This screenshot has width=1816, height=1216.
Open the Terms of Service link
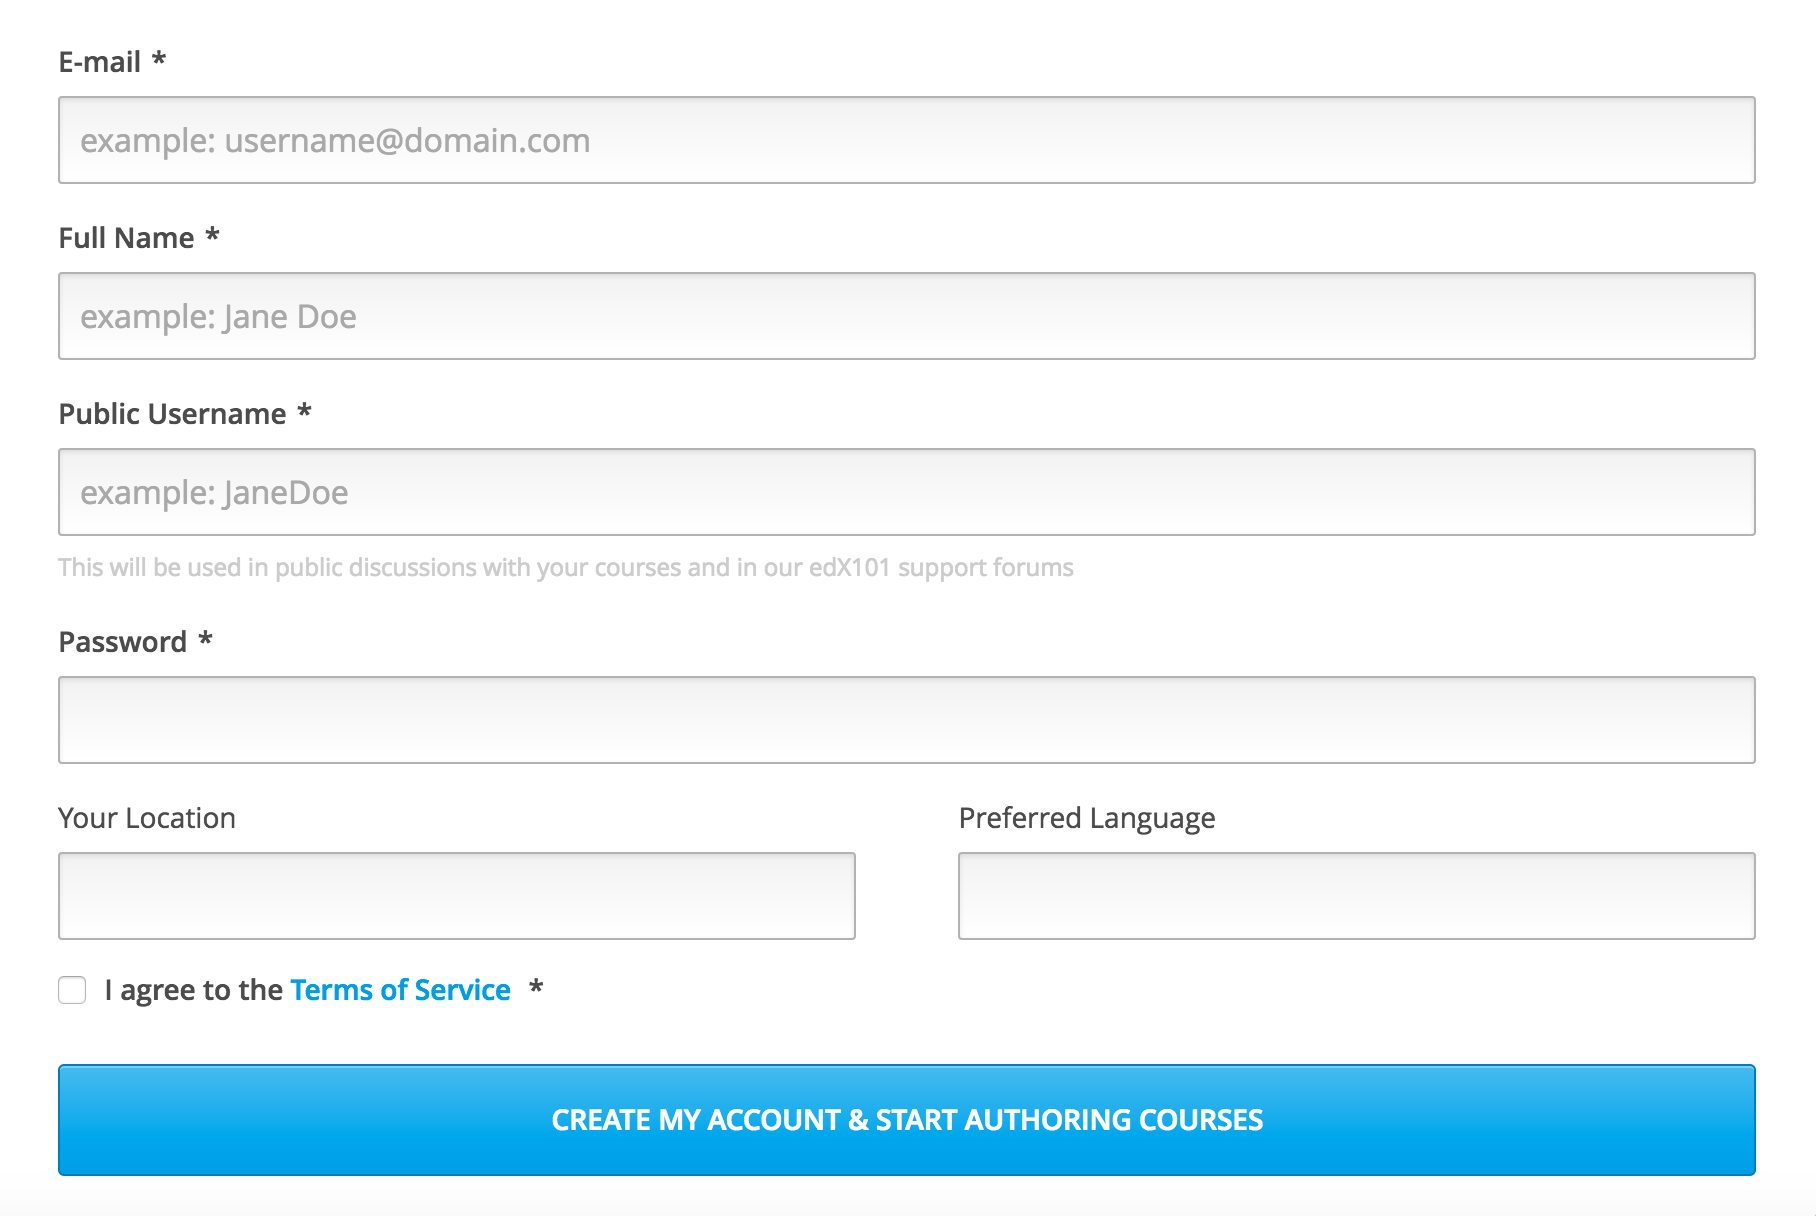pos(400,990)
